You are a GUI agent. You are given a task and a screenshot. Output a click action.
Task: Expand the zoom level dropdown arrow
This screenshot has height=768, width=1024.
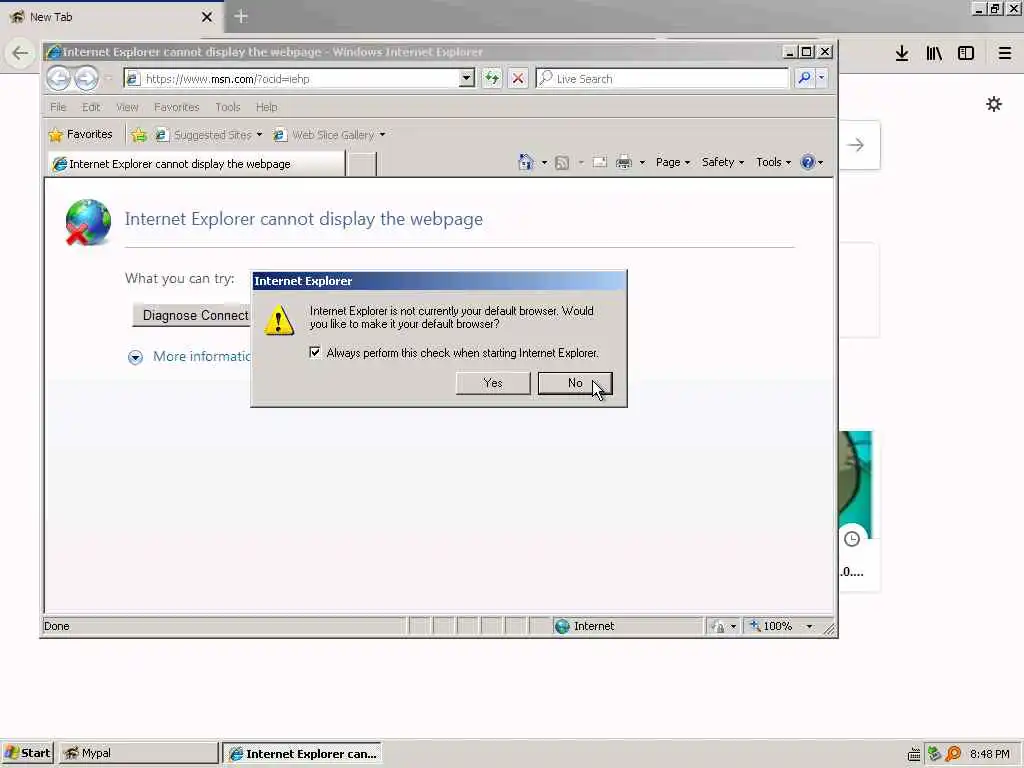click(x=809, y=626)
